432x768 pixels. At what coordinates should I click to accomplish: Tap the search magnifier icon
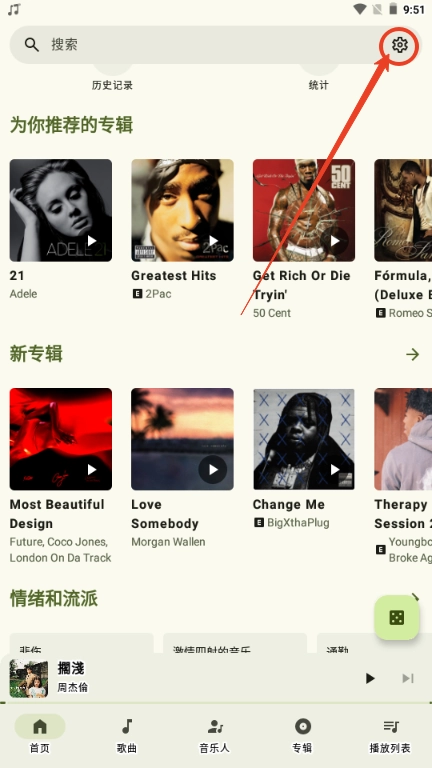point(31,45)
